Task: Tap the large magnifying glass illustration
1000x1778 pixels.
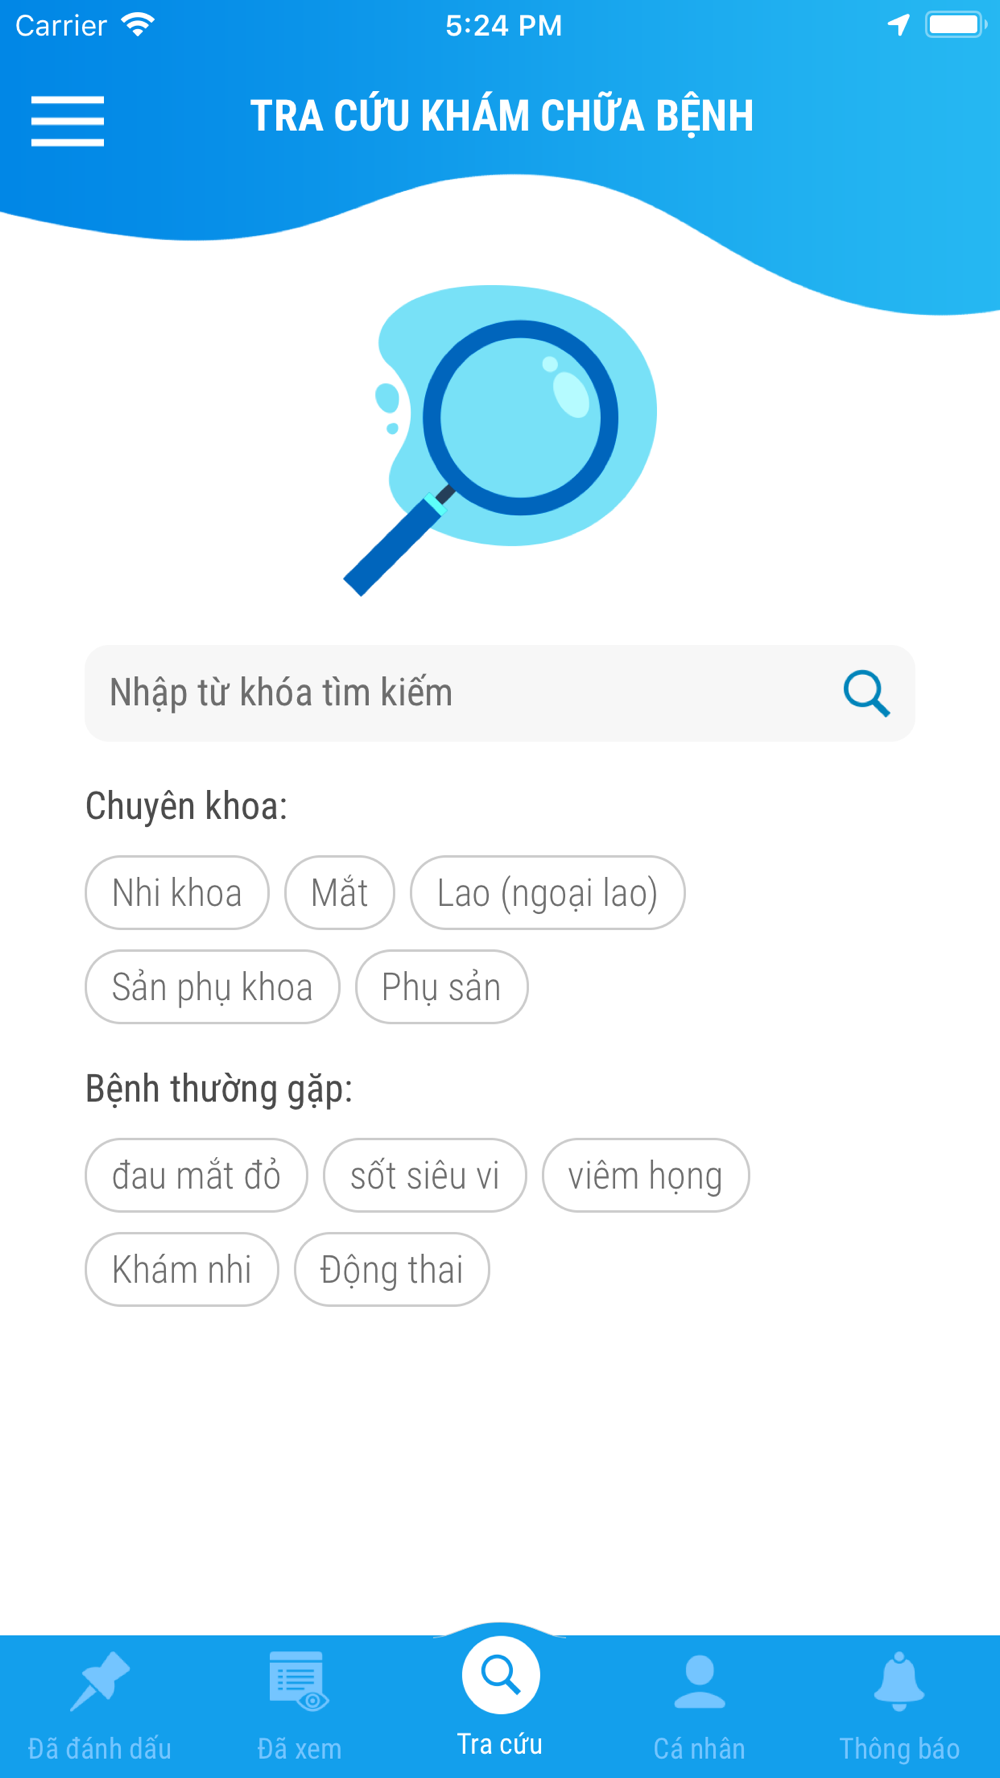Action: coord(500,440)
